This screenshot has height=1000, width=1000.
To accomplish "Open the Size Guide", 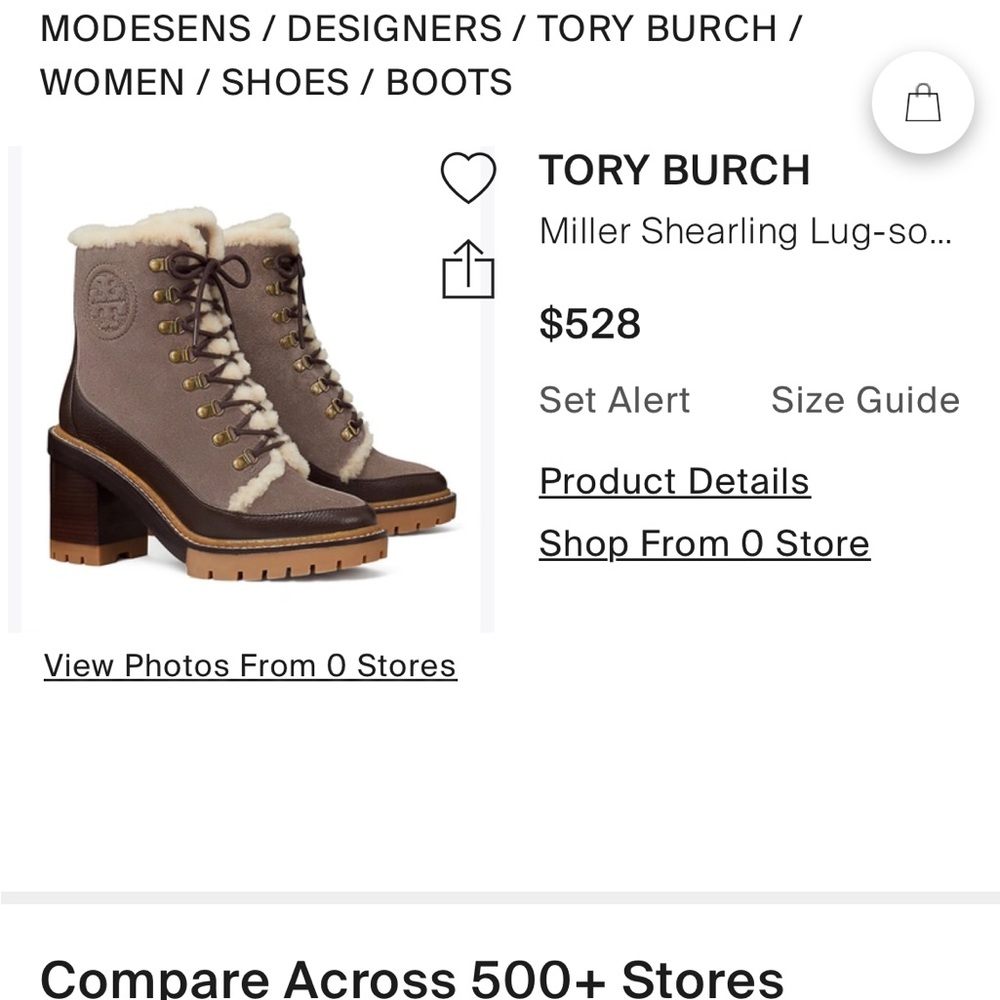I will (x=864, y=400).
